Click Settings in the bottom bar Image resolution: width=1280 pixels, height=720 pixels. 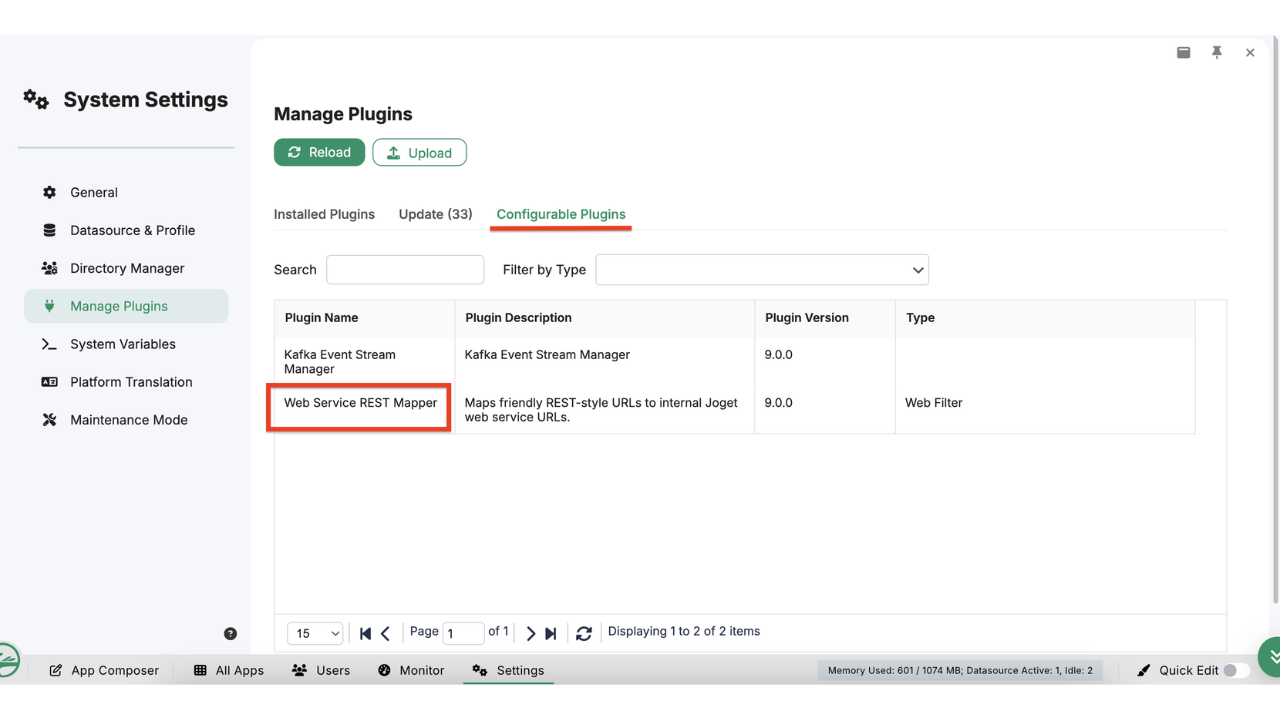(508, 670)
